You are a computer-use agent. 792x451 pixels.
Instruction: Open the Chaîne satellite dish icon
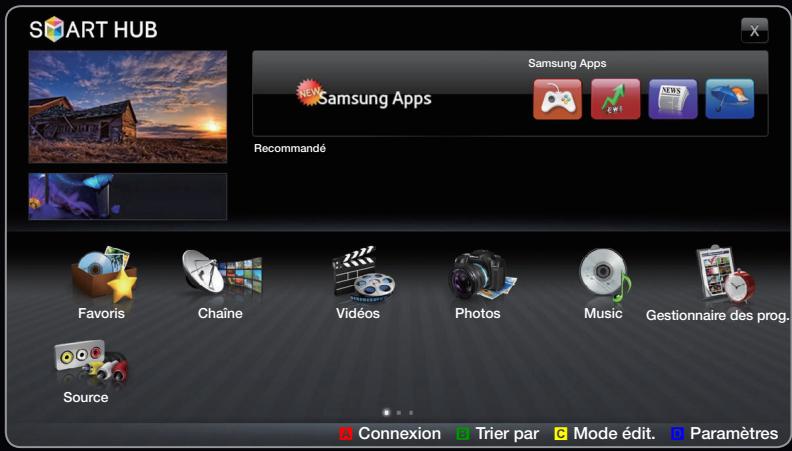[x=222, y=273]
